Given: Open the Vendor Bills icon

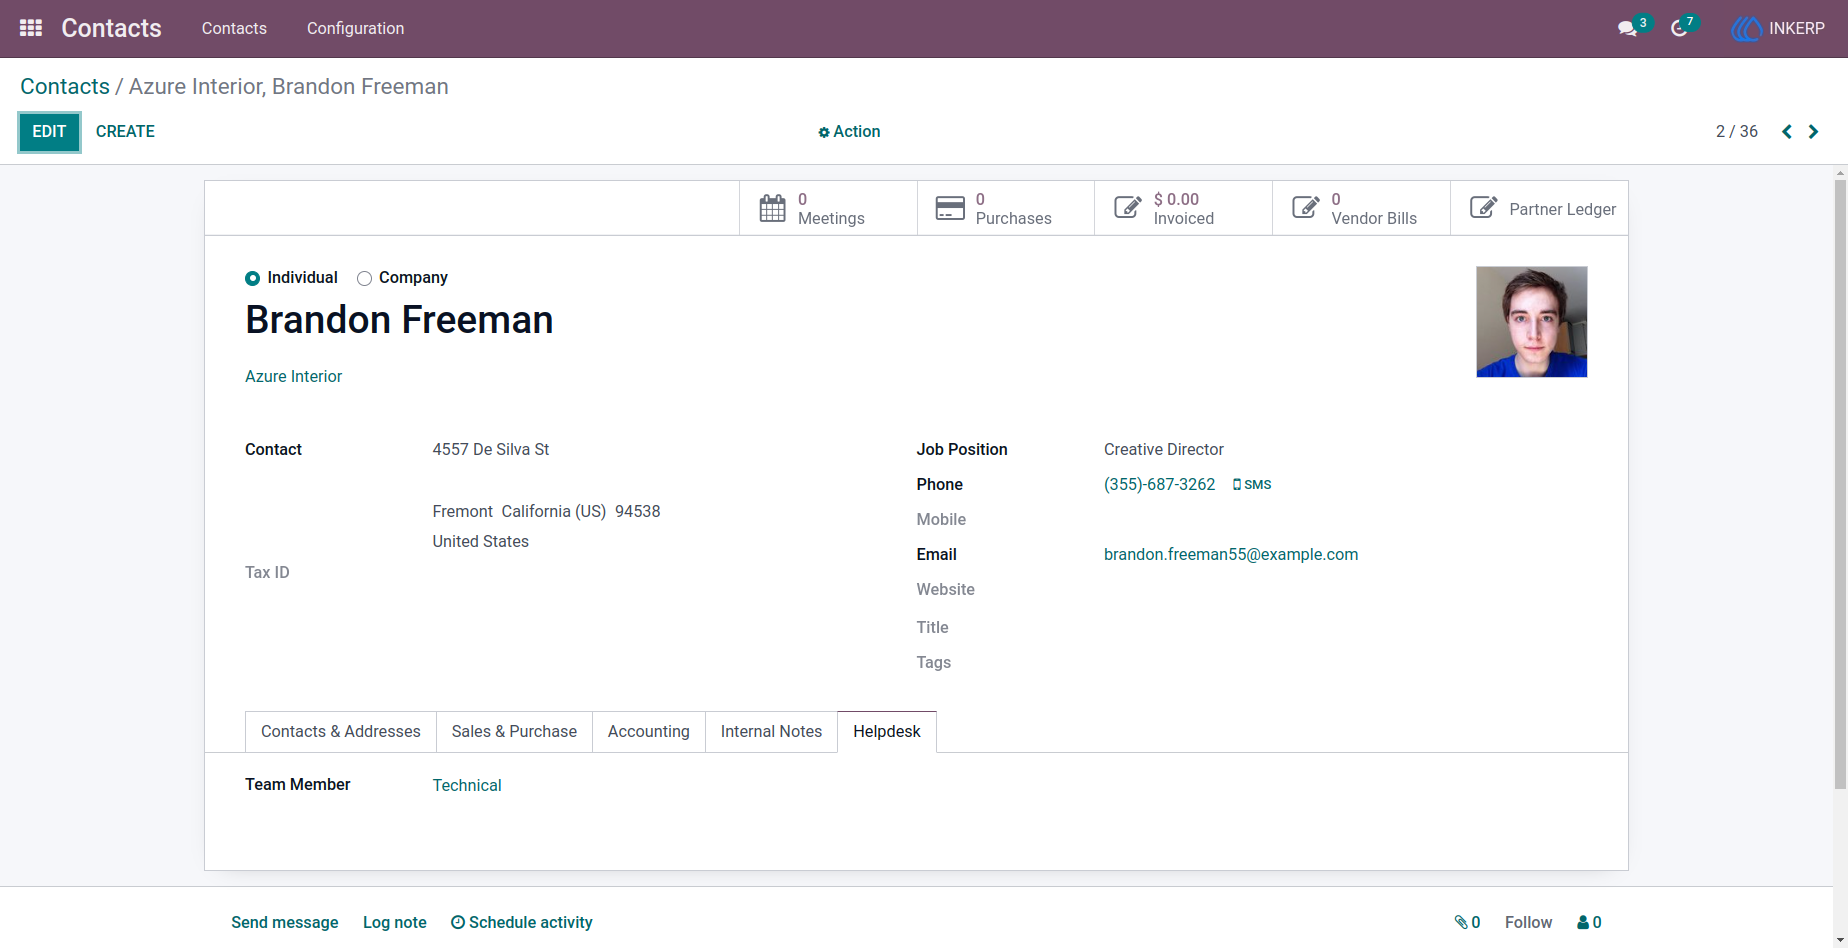Looking at the screenshot, I should (1306, 208).
